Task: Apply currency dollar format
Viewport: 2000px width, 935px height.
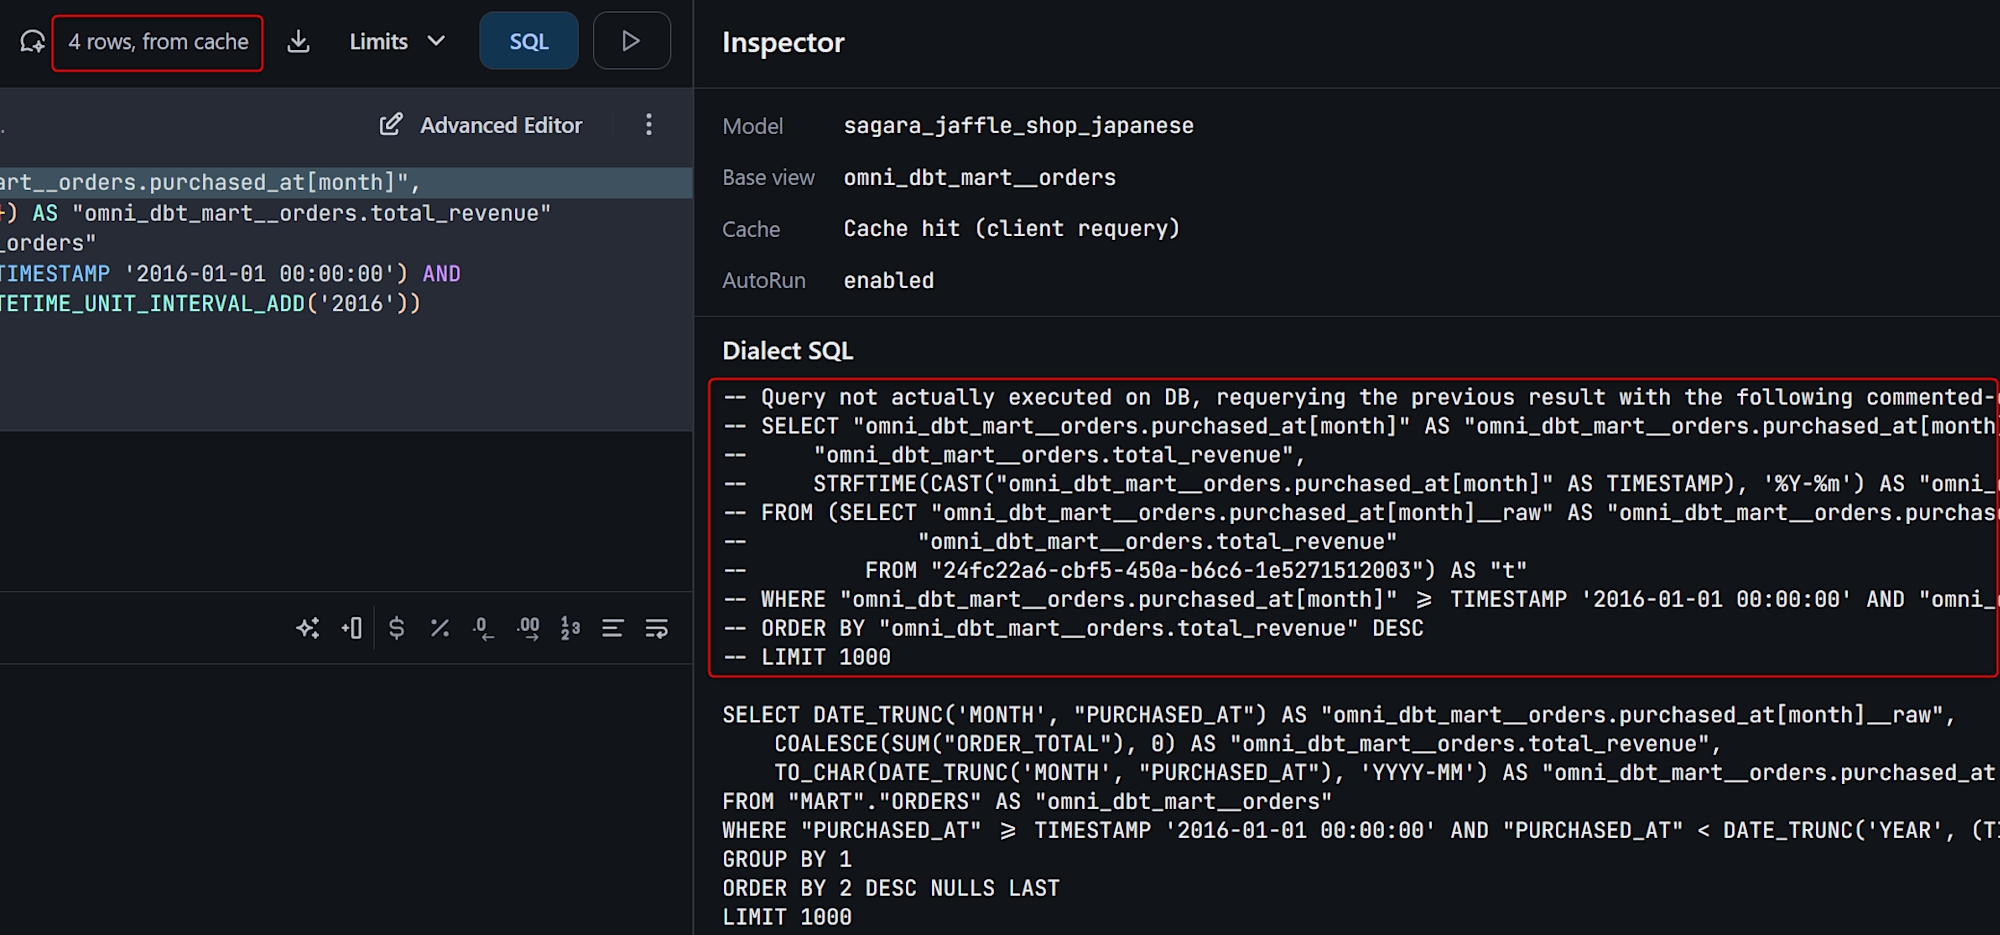Action: point(396,628)
